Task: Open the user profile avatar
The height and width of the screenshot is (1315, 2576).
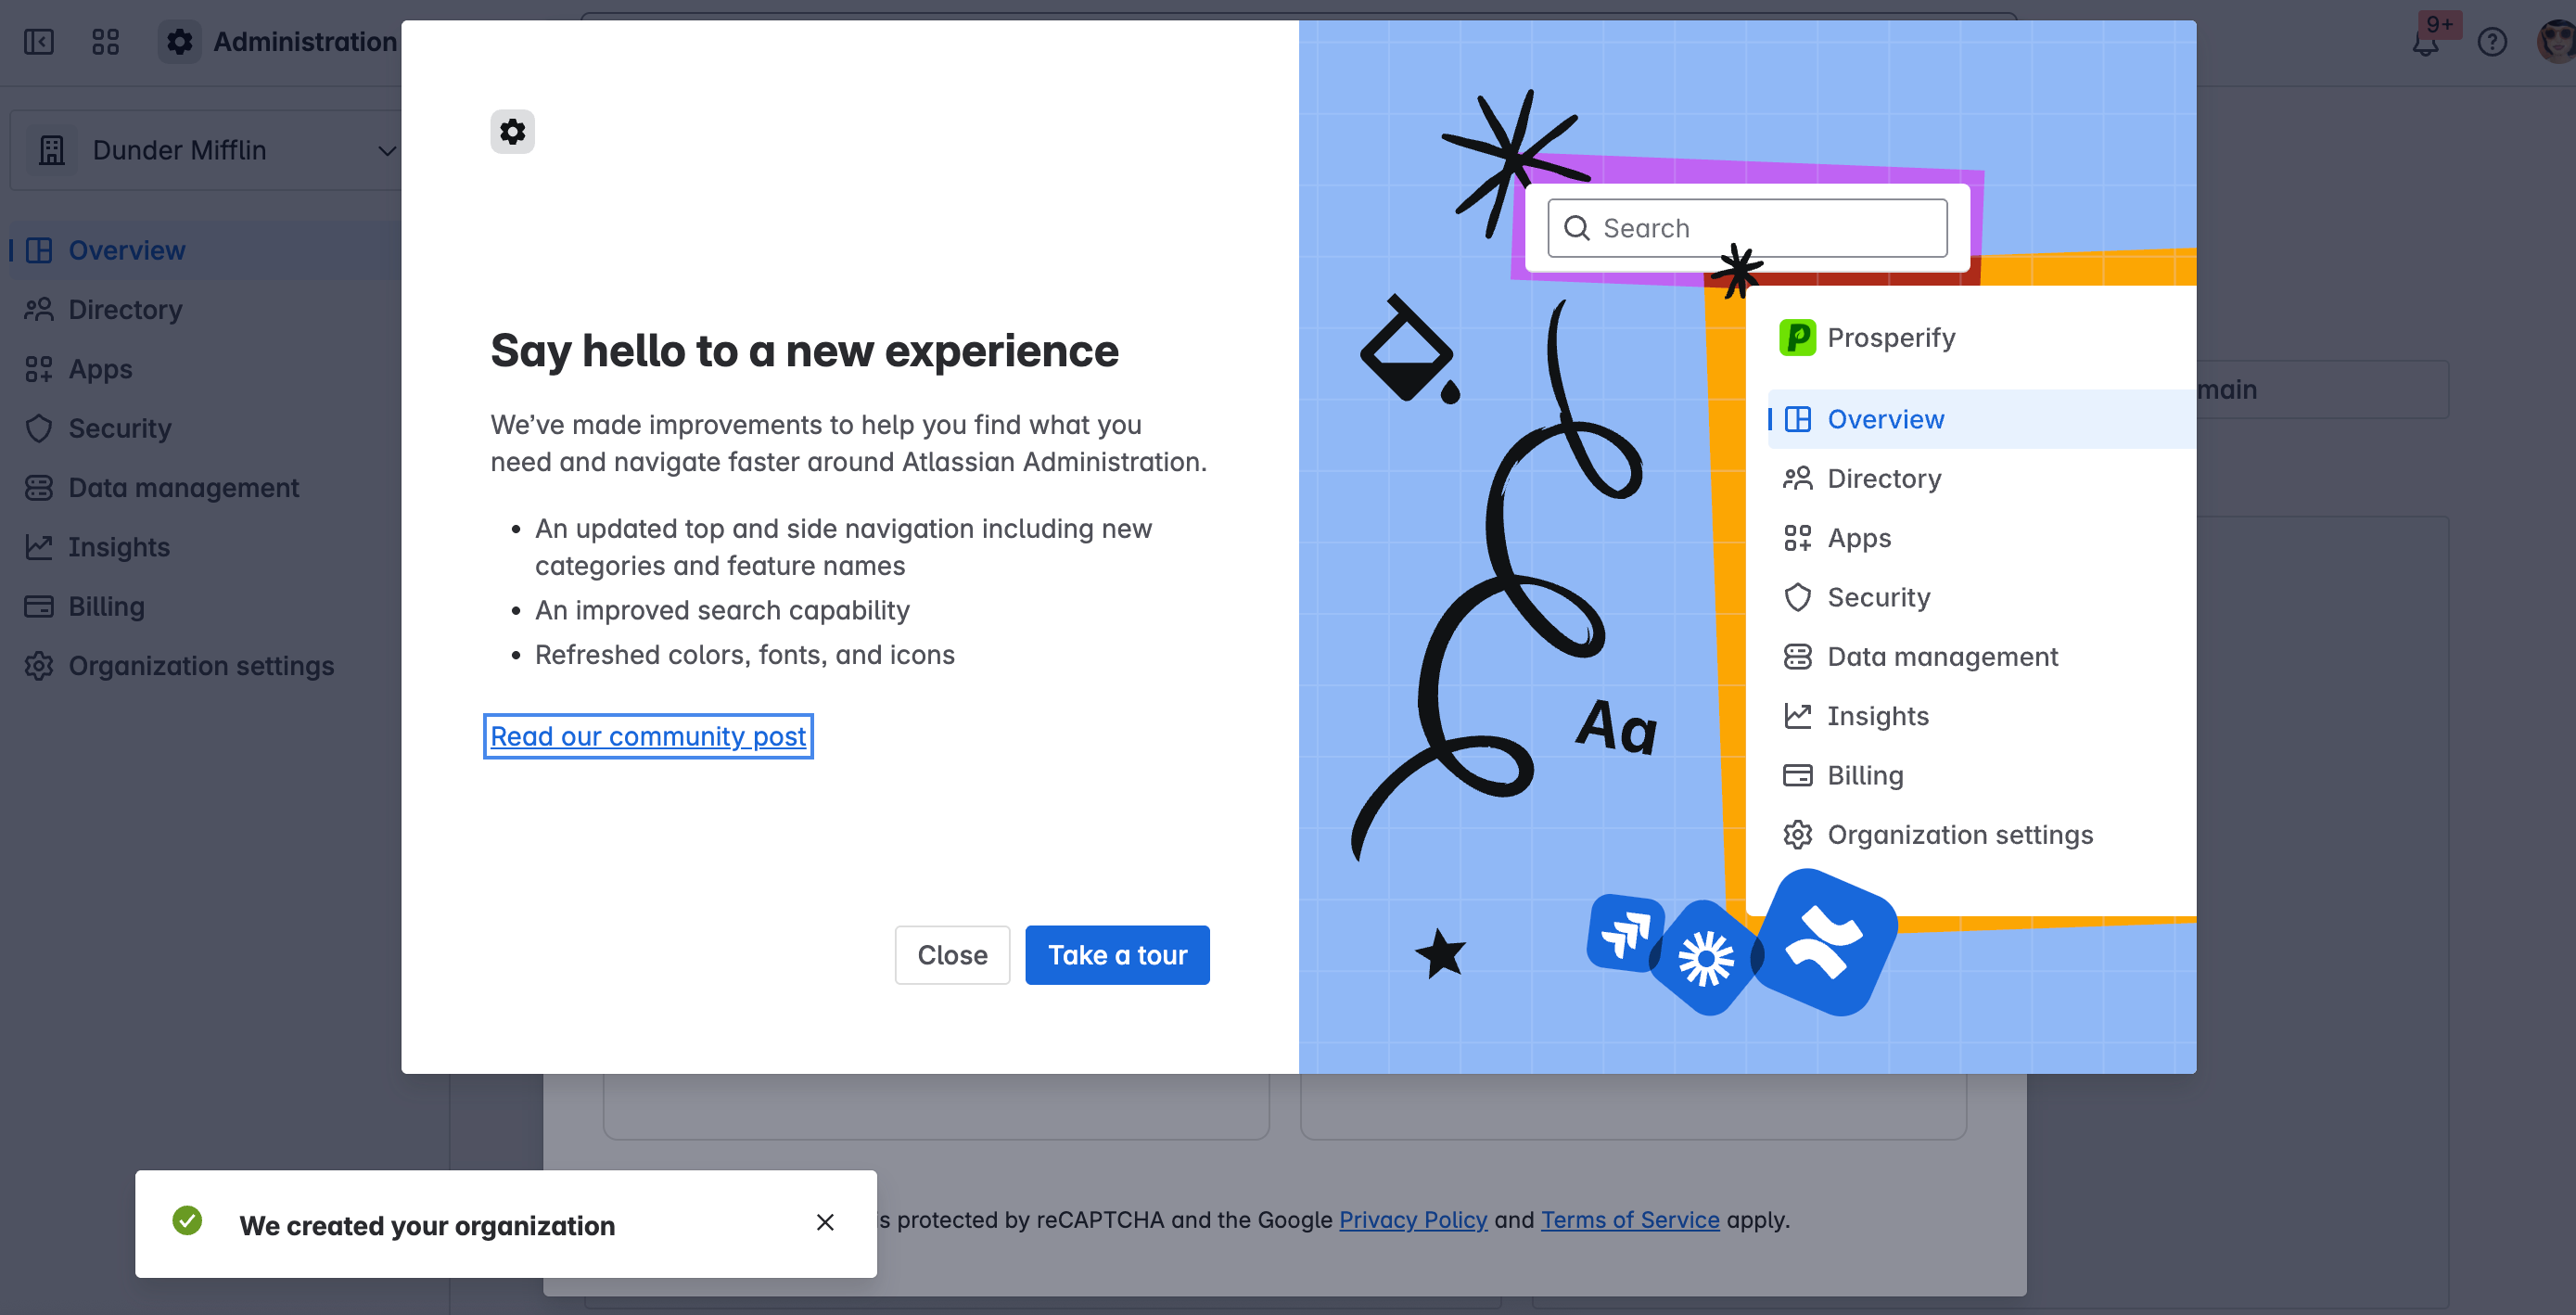Action: 2557,42
